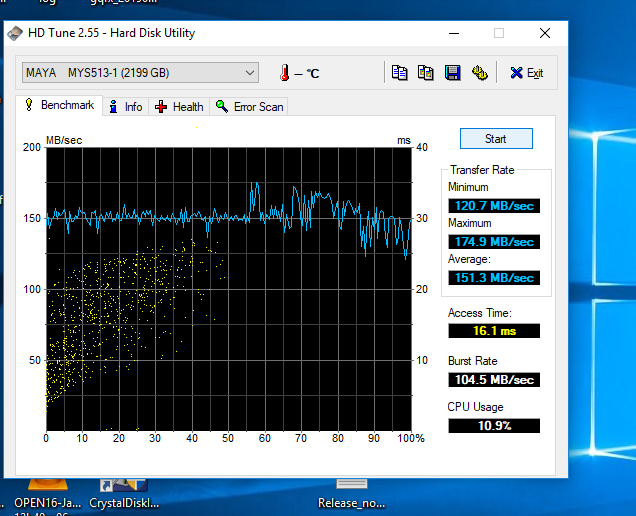Click the Access Time 16.1 ms readout
Image resolution: width=636 pixels, height=516 pixels.
(494, 331)
